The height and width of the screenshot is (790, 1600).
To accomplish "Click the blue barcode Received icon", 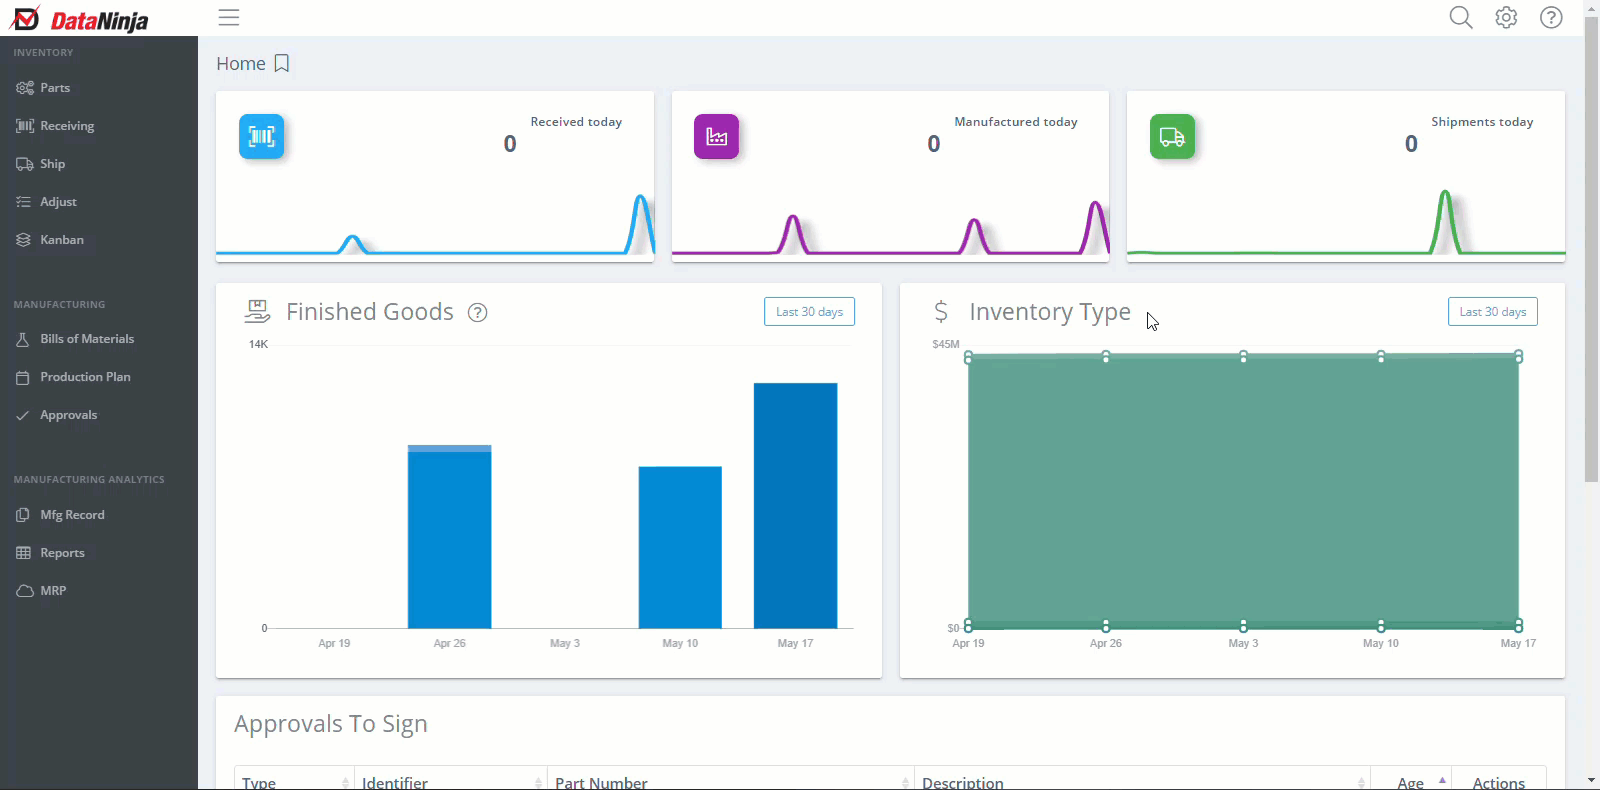I will (261, 136).
